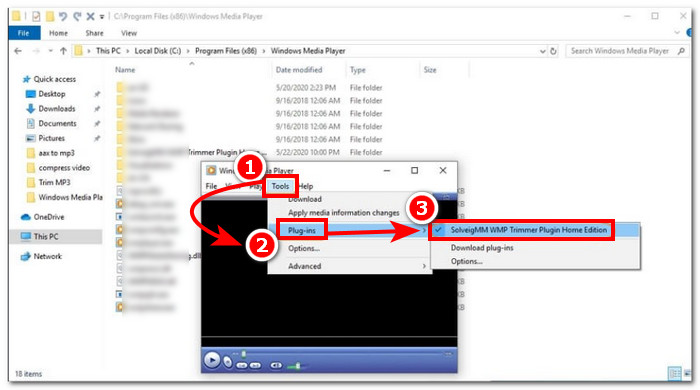Expand breadcrumb chevron before This PC
The image size is (700, 390).
coord(89,51)
